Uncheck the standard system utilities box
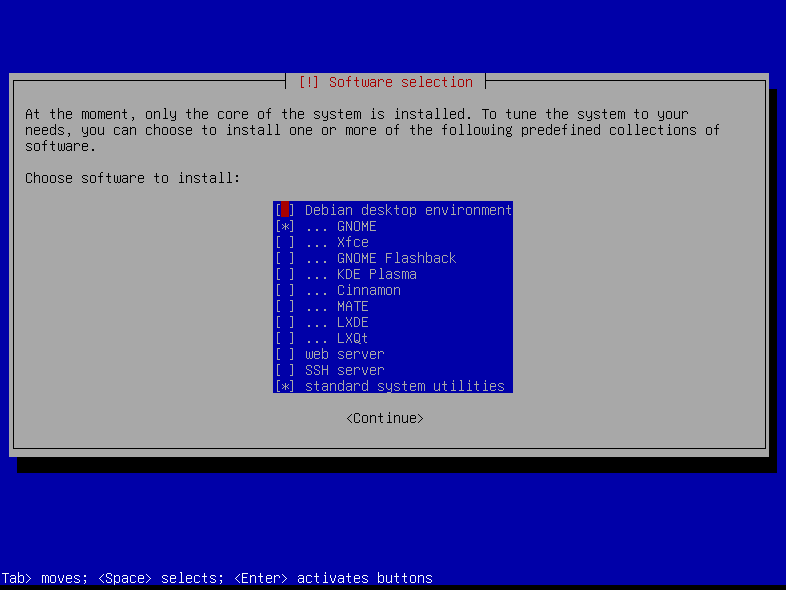This screenshot has width=786, height=590. coord(285,386)
